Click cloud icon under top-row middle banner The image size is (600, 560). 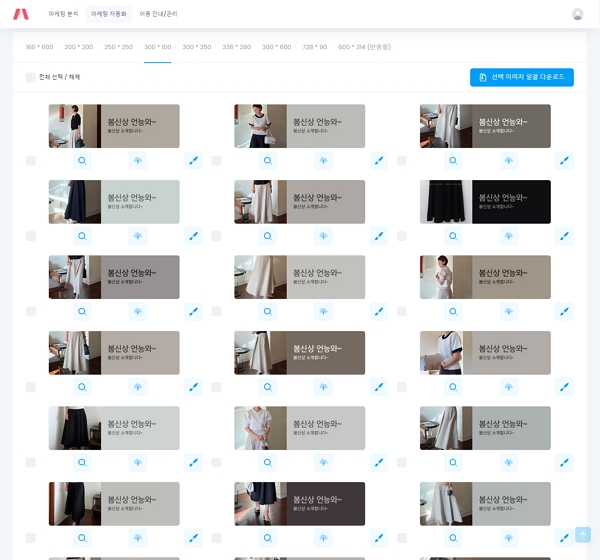tap(323, 160)
